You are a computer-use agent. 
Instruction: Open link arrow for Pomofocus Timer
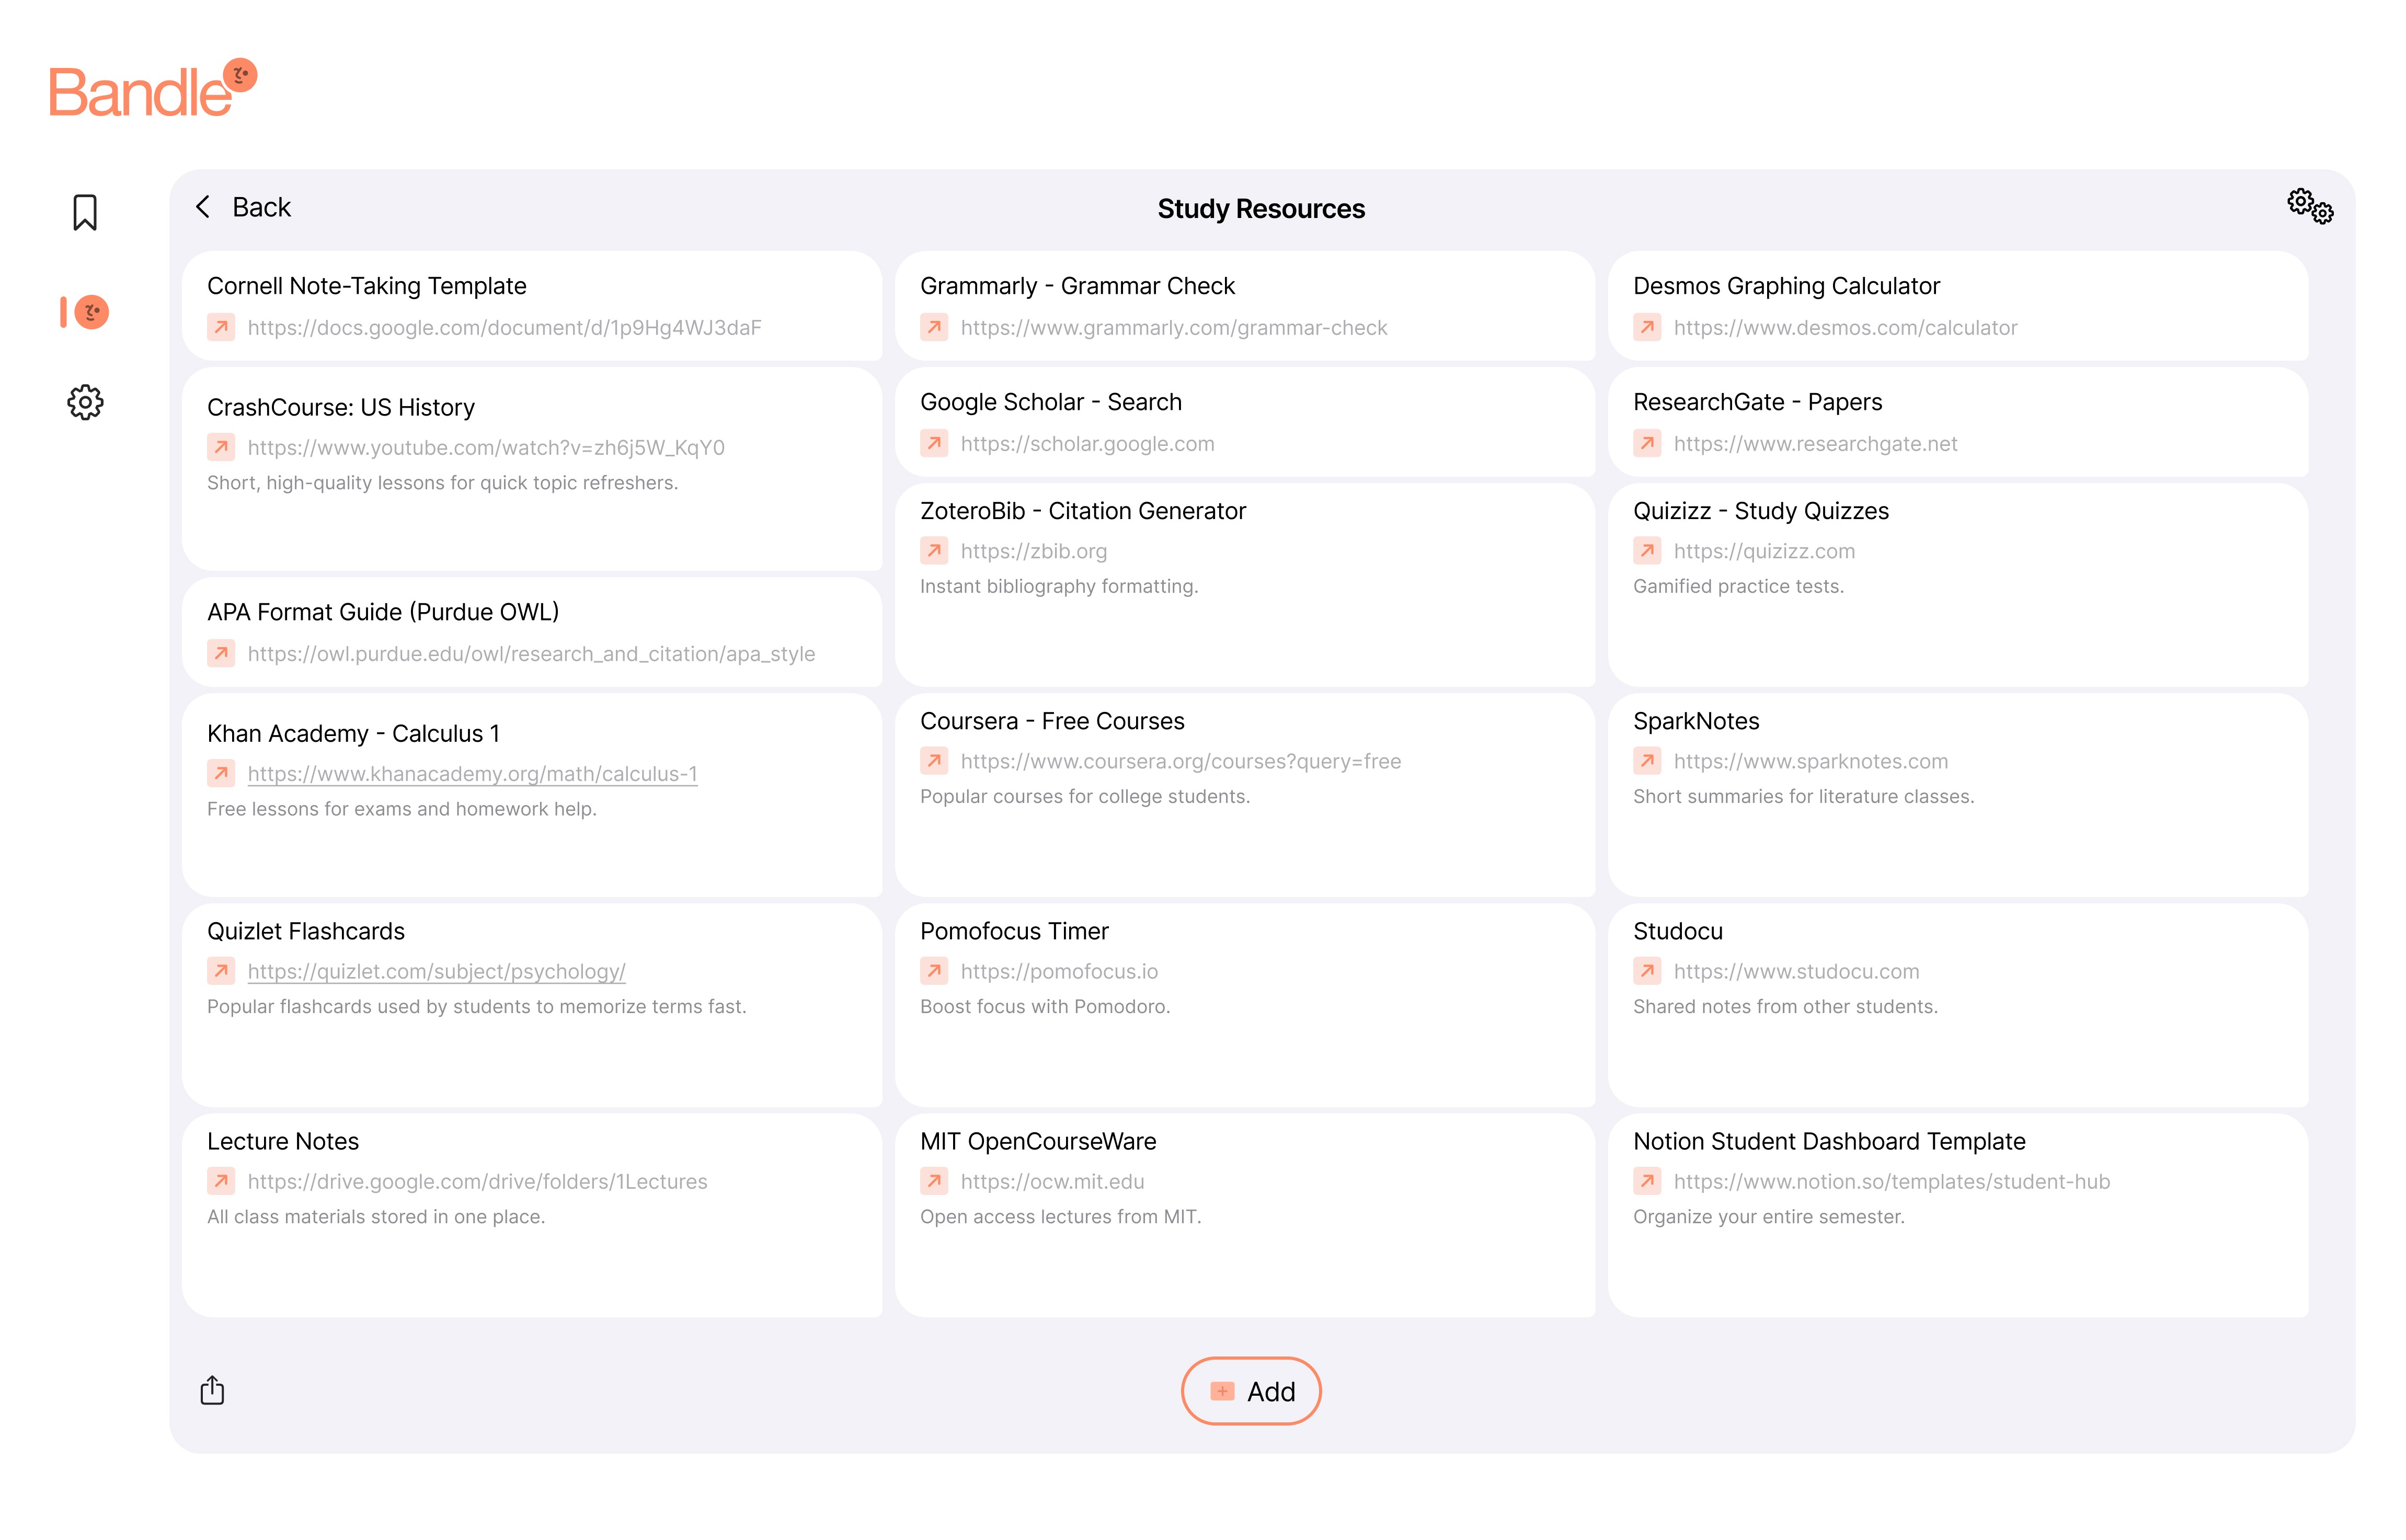[x=934, y=971]
